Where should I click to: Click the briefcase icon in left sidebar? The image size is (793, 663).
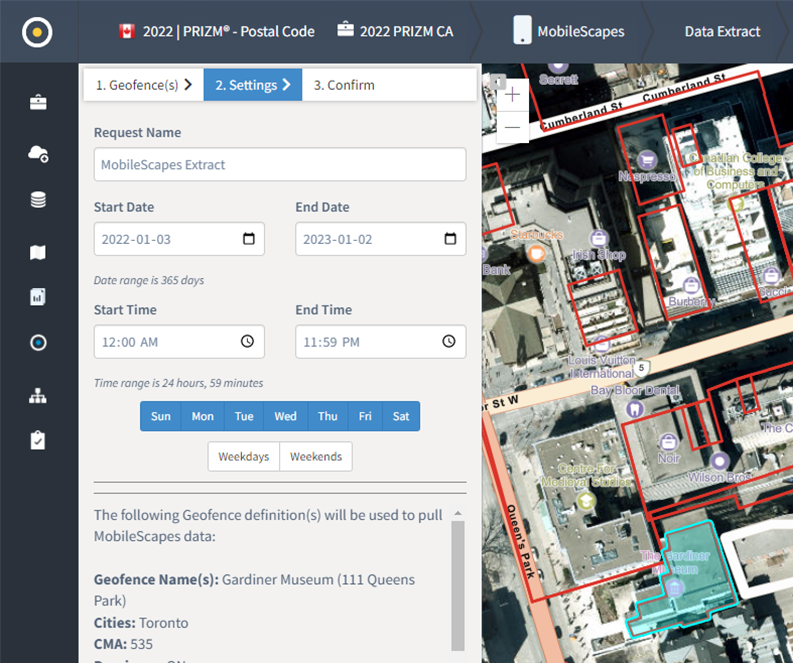(38, 102)
